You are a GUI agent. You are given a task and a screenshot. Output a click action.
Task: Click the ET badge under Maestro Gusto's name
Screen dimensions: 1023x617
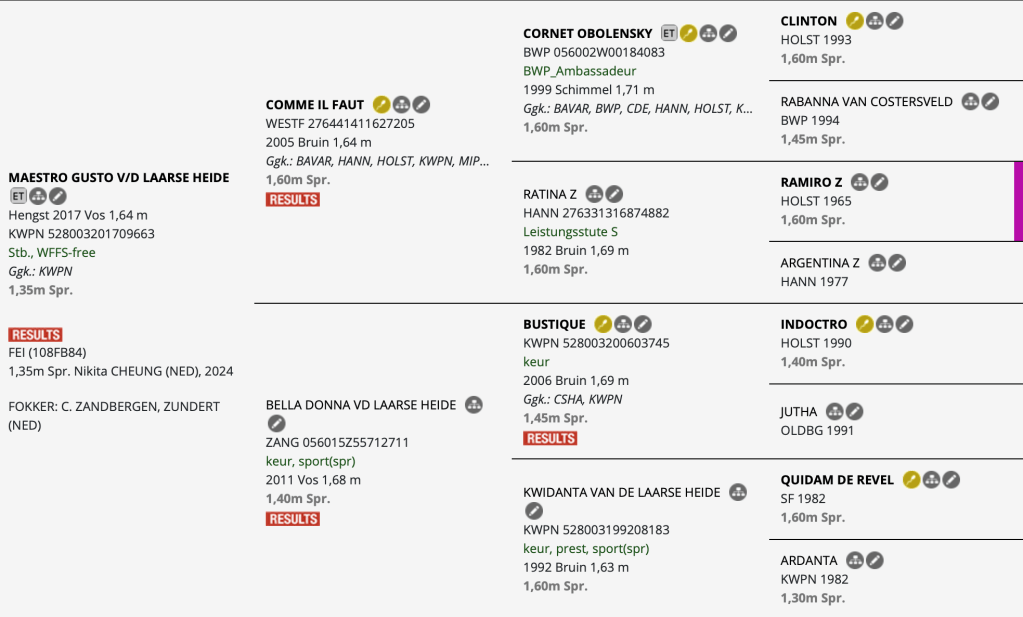18,196
